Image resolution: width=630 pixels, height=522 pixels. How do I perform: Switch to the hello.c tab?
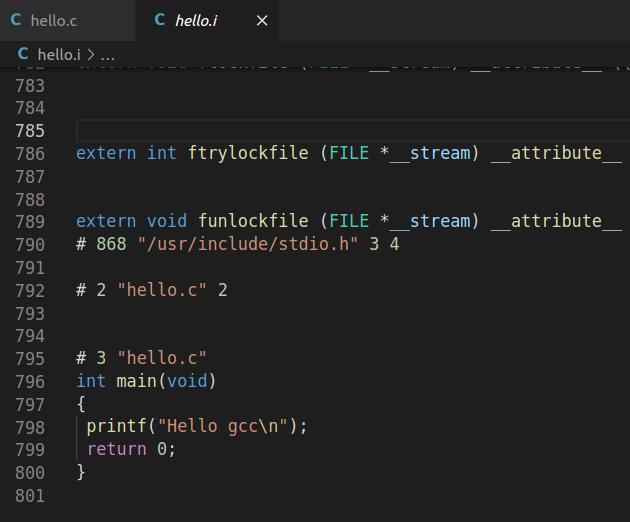pos(53,20)
